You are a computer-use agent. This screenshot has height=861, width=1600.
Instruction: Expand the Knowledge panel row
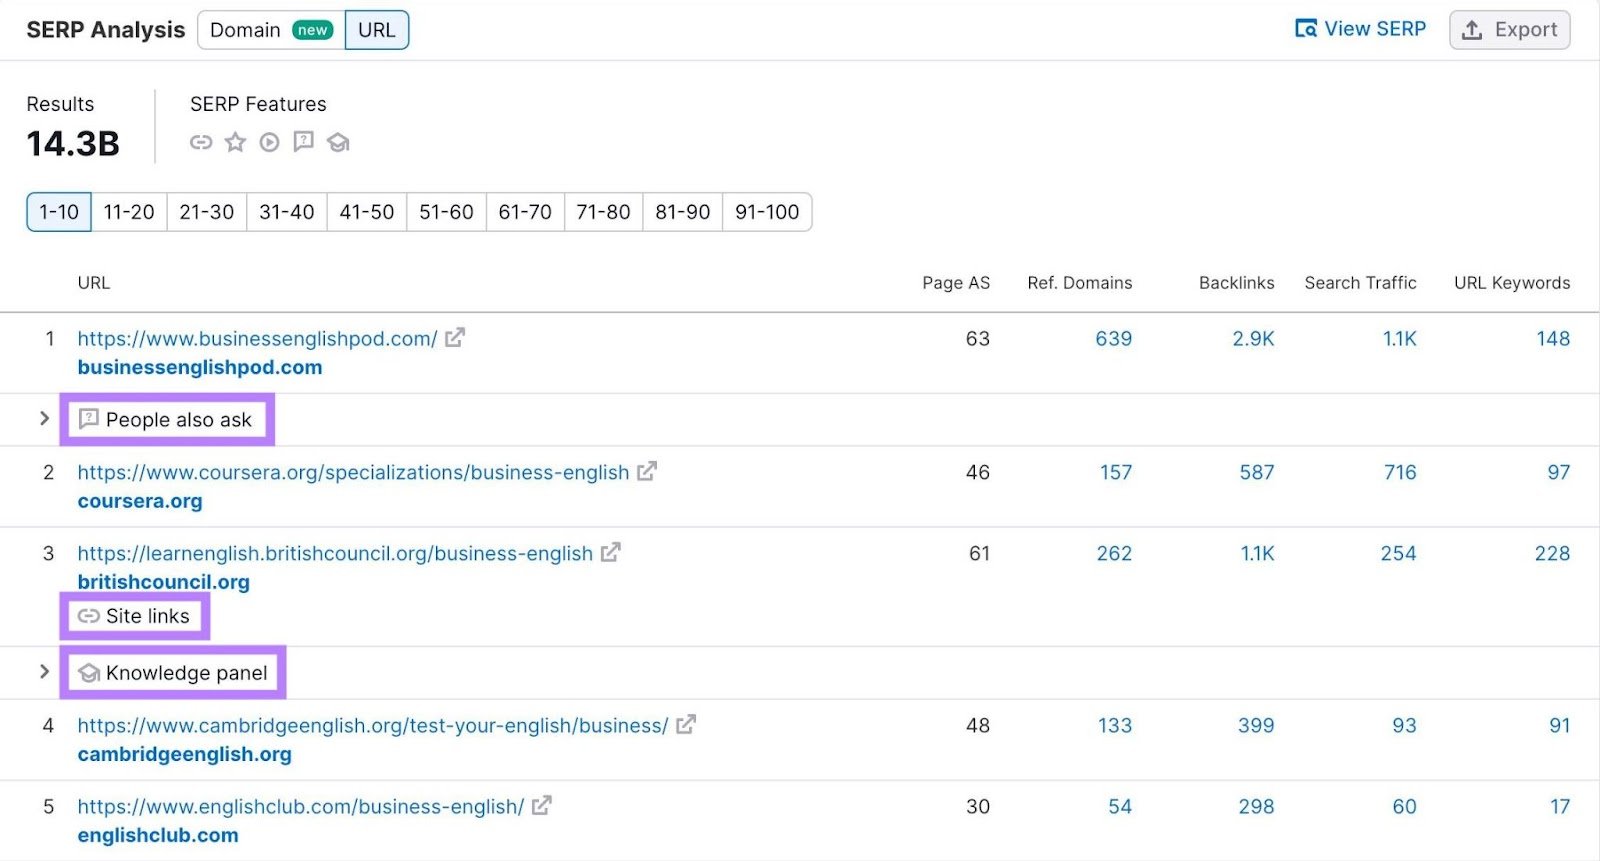[x=44, y=671]
